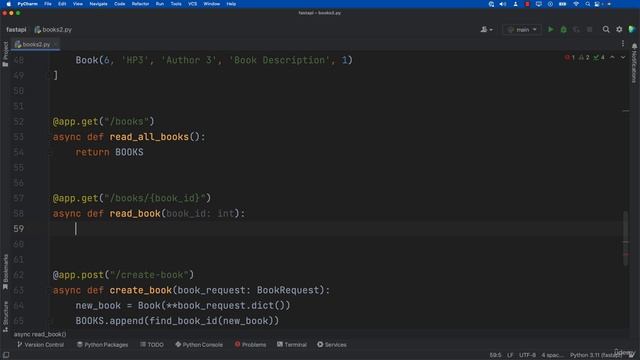
Task: Open Search Everywhere magnifier in toolbar
Action: 606,29
